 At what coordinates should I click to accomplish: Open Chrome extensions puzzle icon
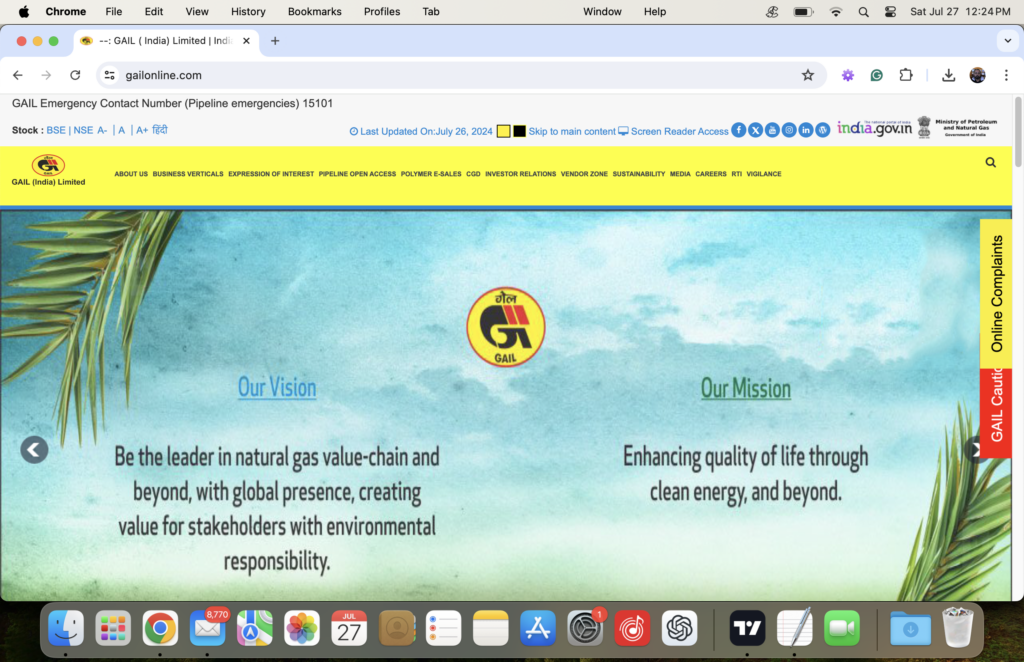[906, 75]
